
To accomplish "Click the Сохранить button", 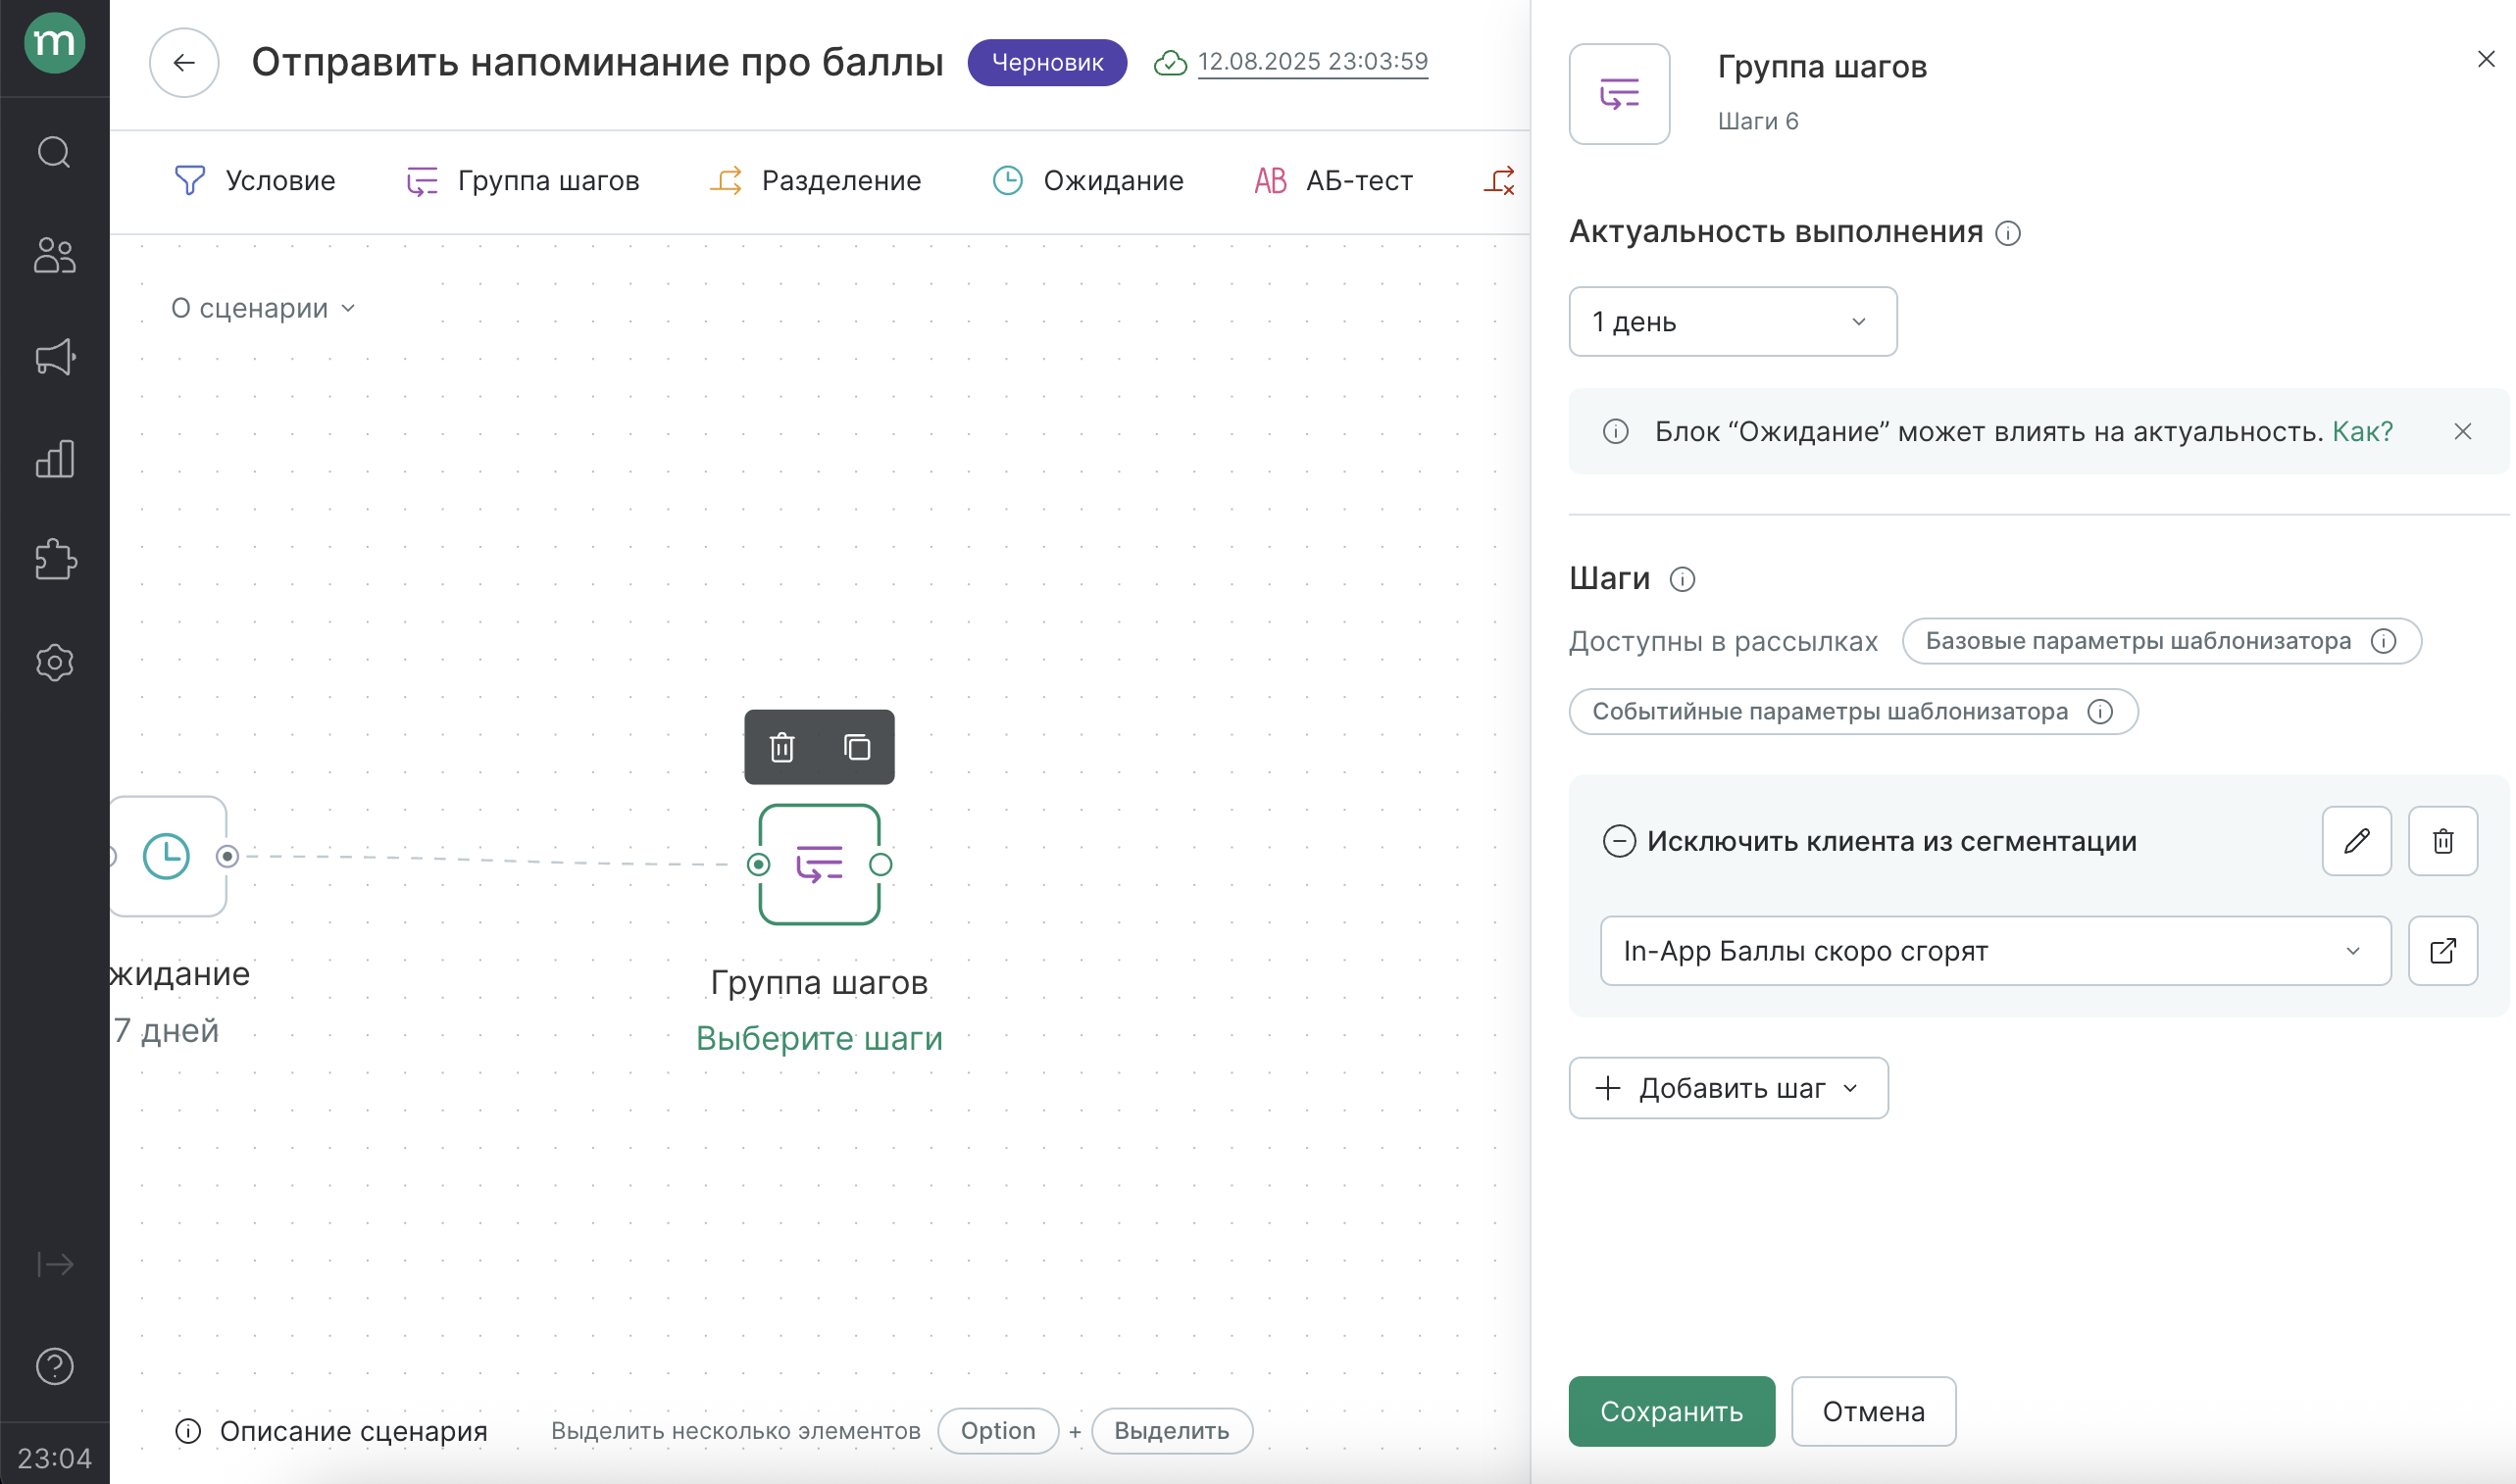I will 1671,1411.
